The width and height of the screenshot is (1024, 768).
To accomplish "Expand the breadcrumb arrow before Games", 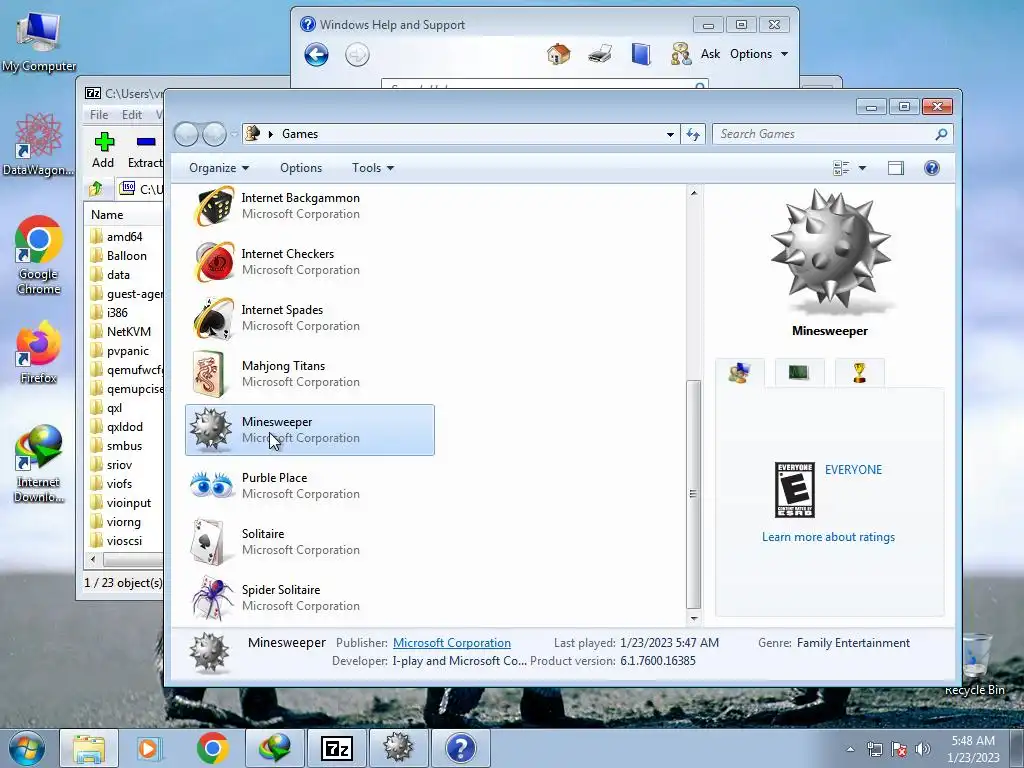I will 270,135.
